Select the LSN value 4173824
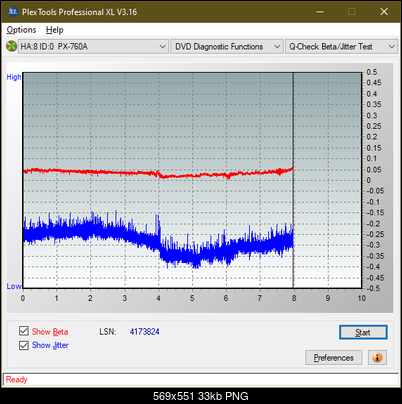402x404 pixels. (x=145, y=332)
